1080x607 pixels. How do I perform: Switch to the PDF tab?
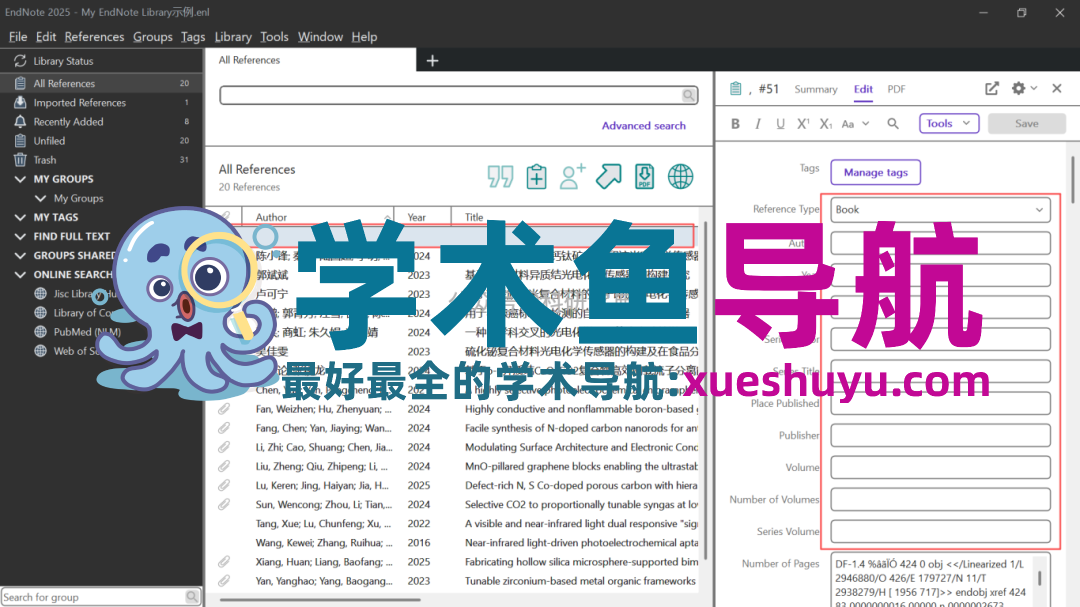(x=896, y=89)
